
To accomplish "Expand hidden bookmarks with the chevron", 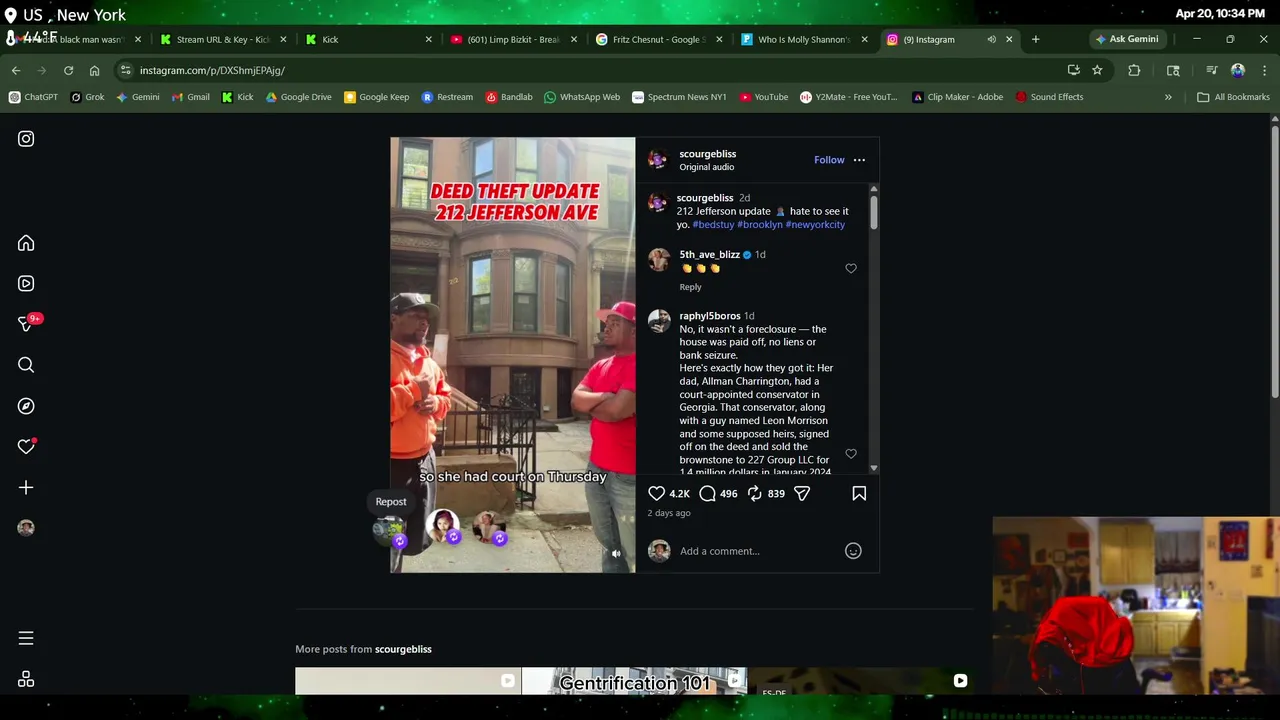I will click(x=1168, y=97).
